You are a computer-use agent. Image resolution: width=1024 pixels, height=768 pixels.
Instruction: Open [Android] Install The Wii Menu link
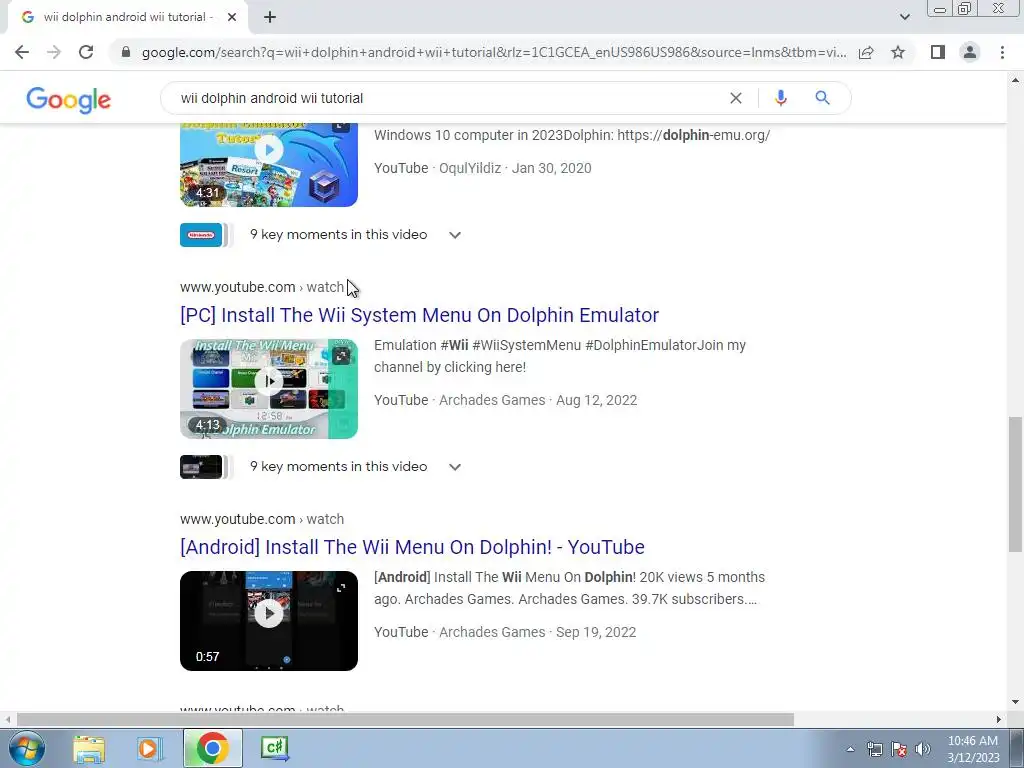(x=412, y=547)
